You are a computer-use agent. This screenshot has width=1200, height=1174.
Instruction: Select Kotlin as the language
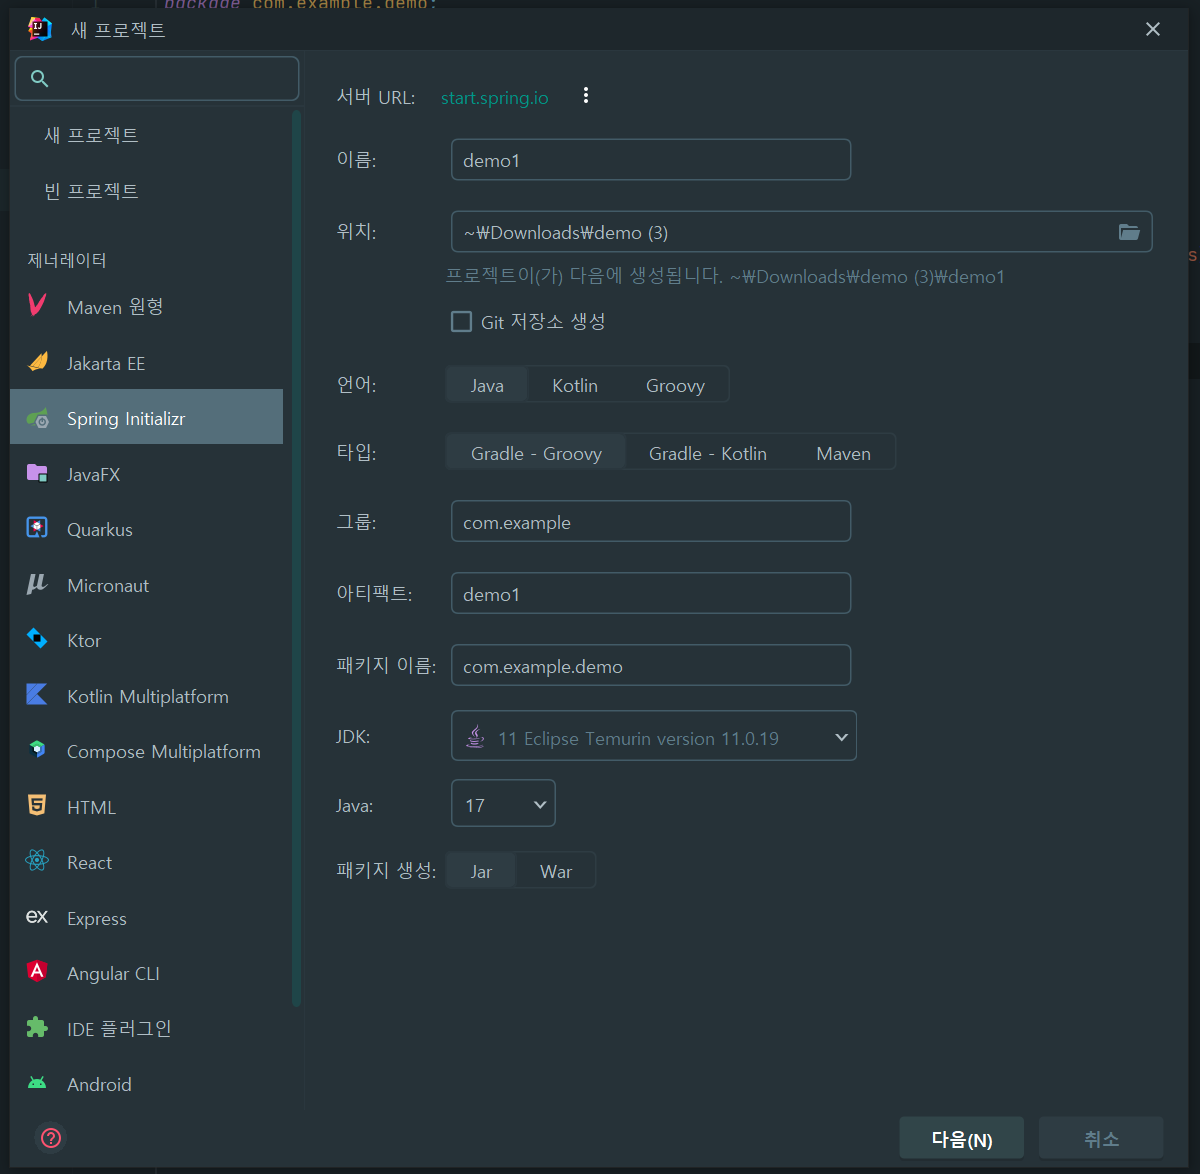(x=575, y=385)
